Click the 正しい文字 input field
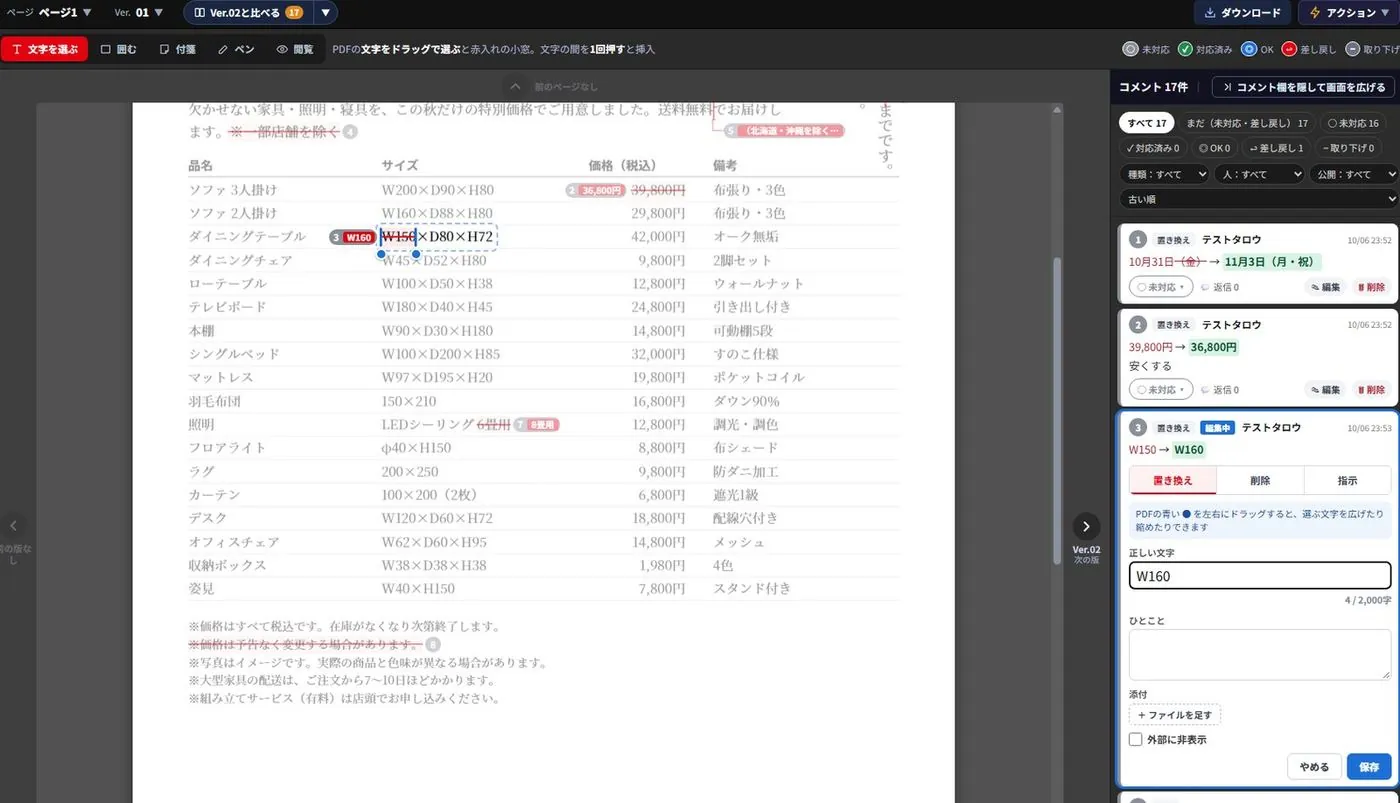Viewport: 1400px width, 803px height. pos(1260,576)
